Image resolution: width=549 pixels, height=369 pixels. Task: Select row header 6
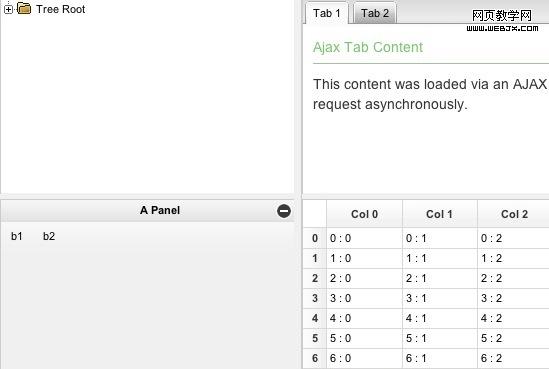(x=315, y=358)
